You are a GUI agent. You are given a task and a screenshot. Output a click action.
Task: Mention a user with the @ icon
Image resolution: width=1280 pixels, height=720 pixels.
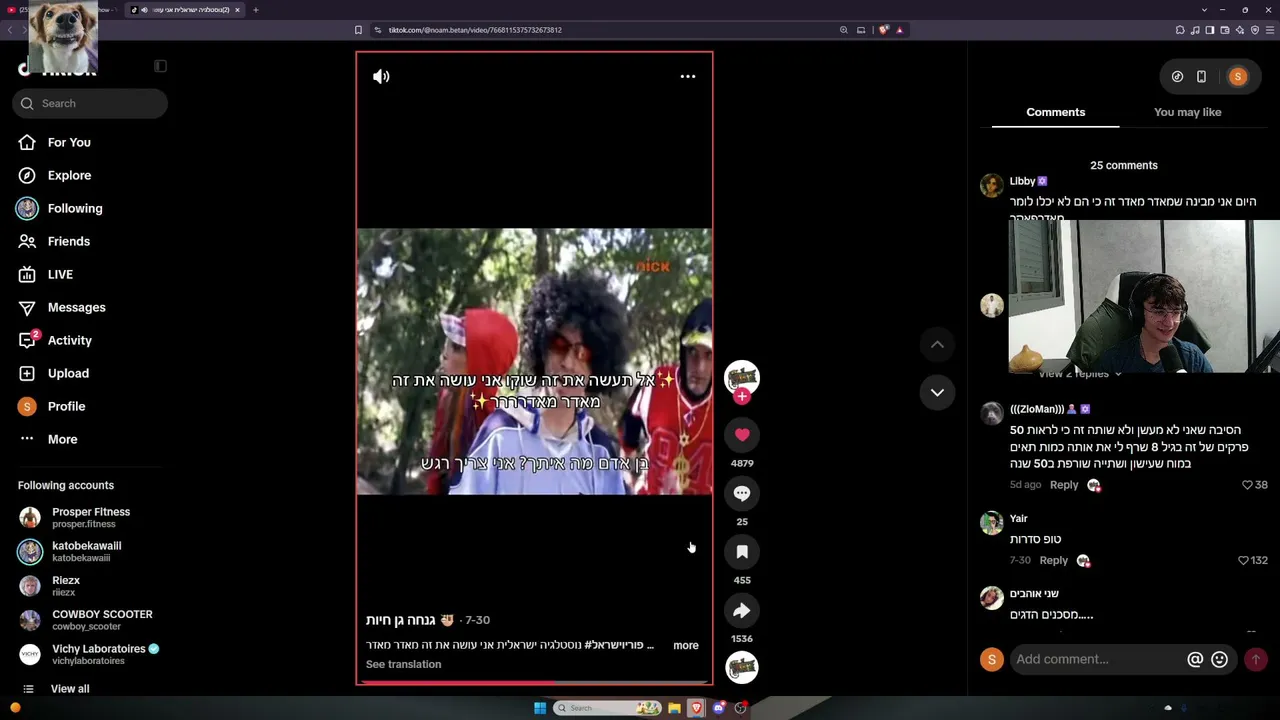(1195, 659)
